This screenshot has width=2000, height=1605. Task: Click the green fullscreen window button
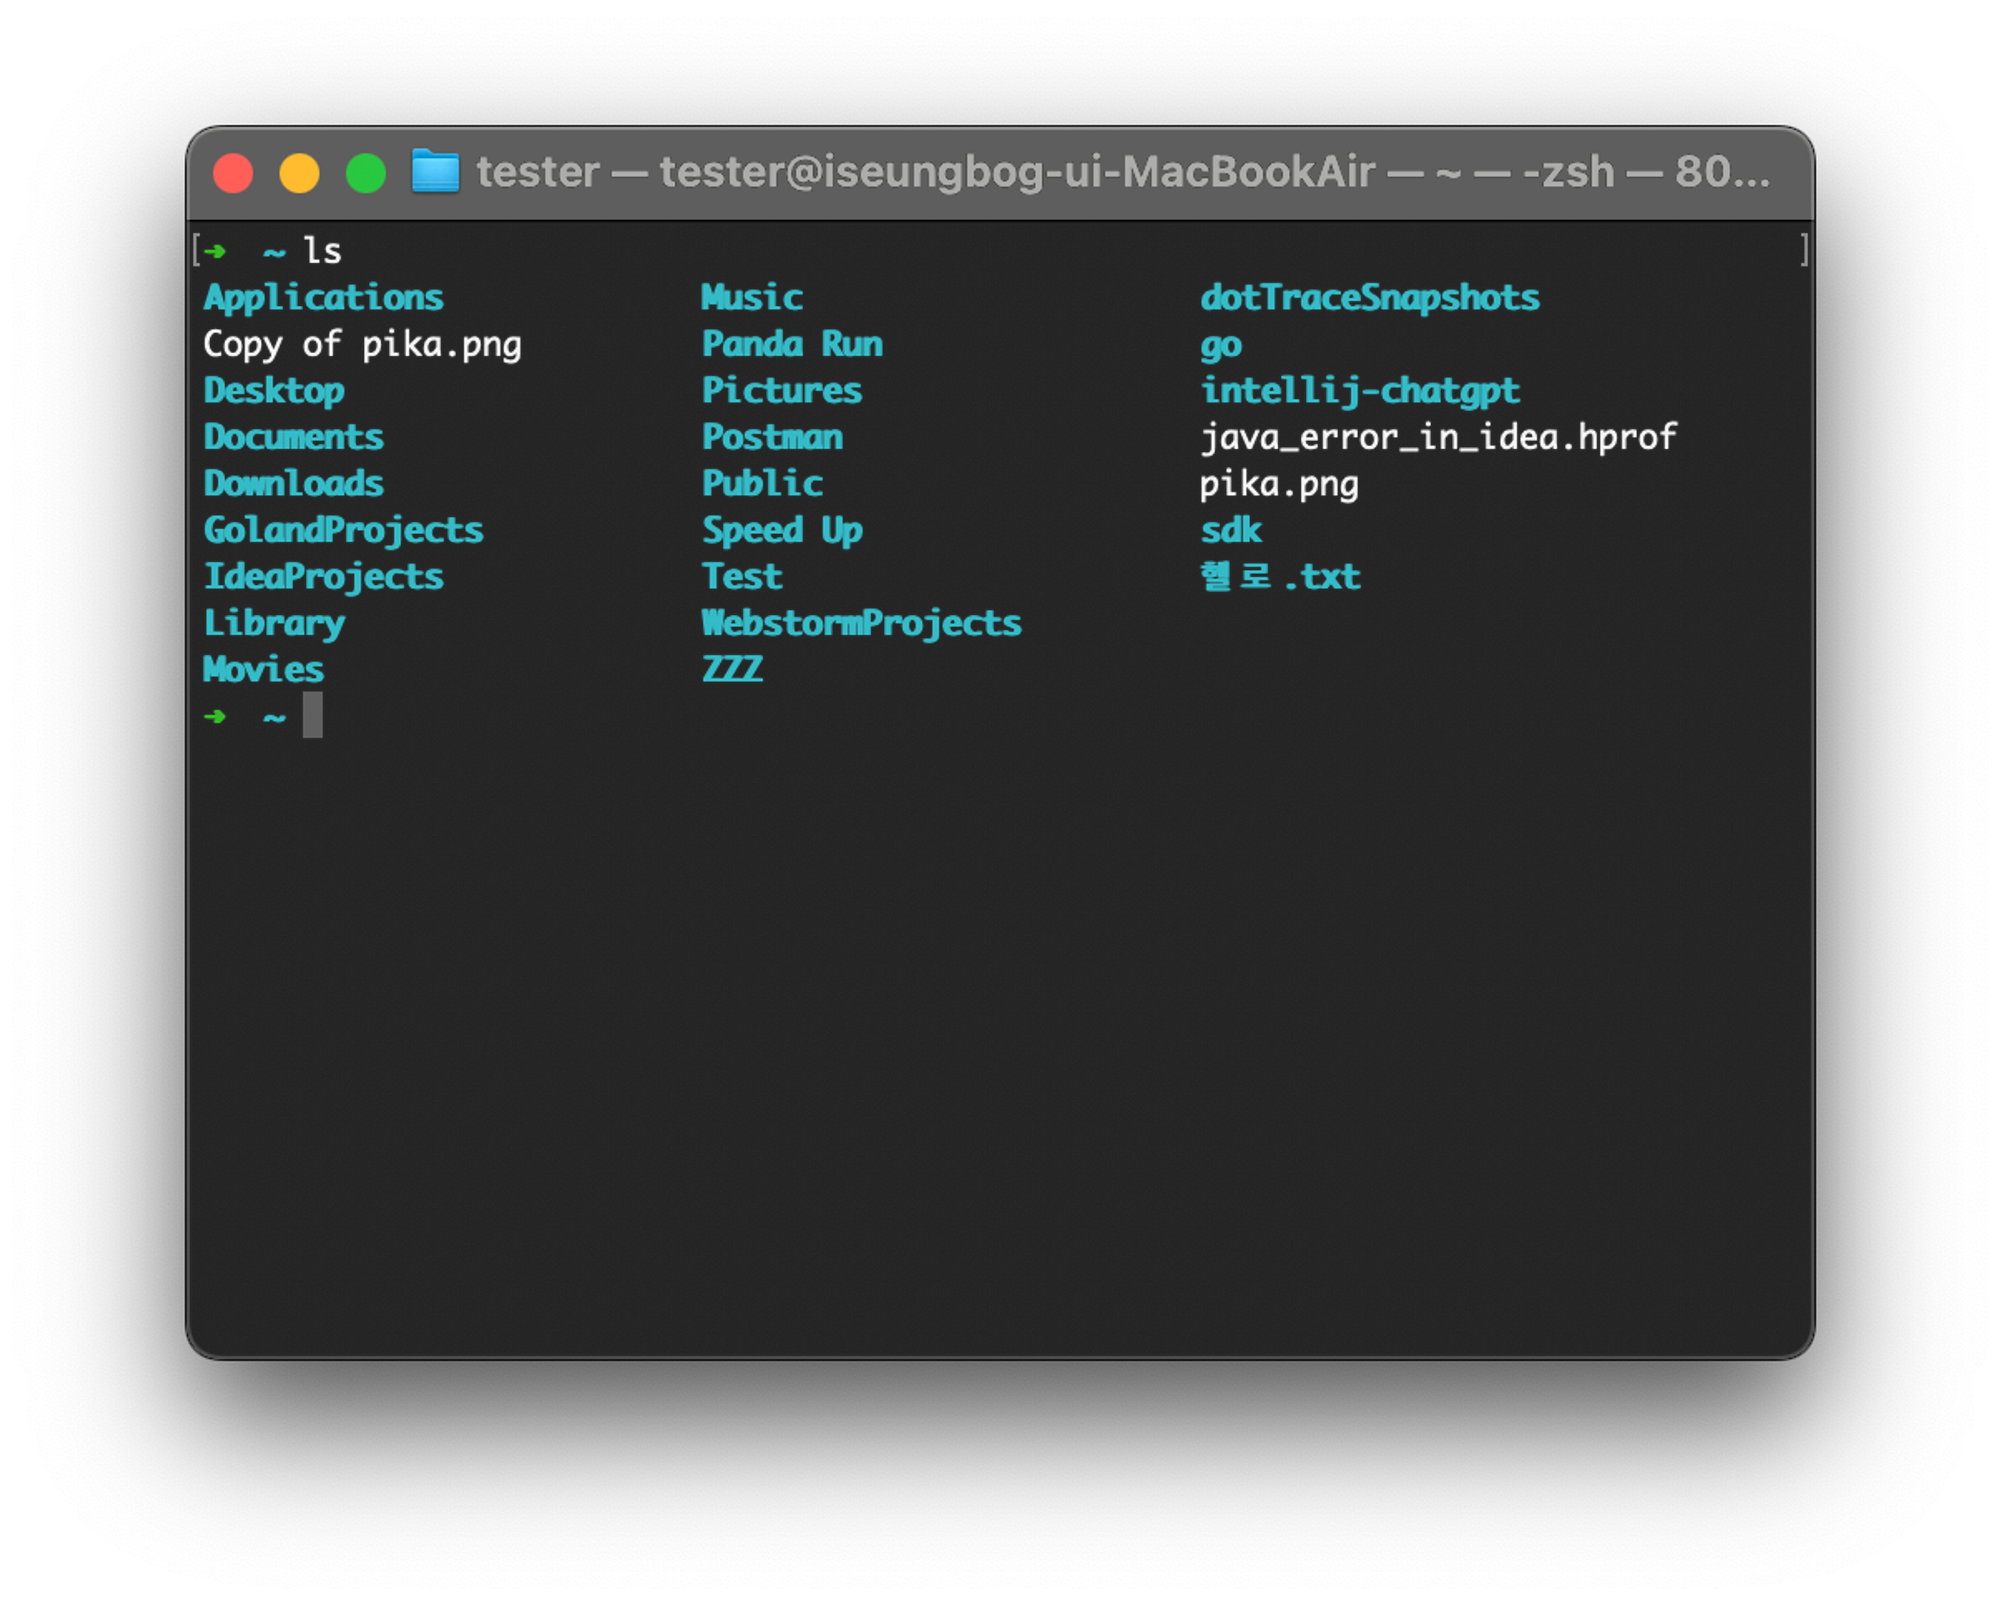(366, 173)
